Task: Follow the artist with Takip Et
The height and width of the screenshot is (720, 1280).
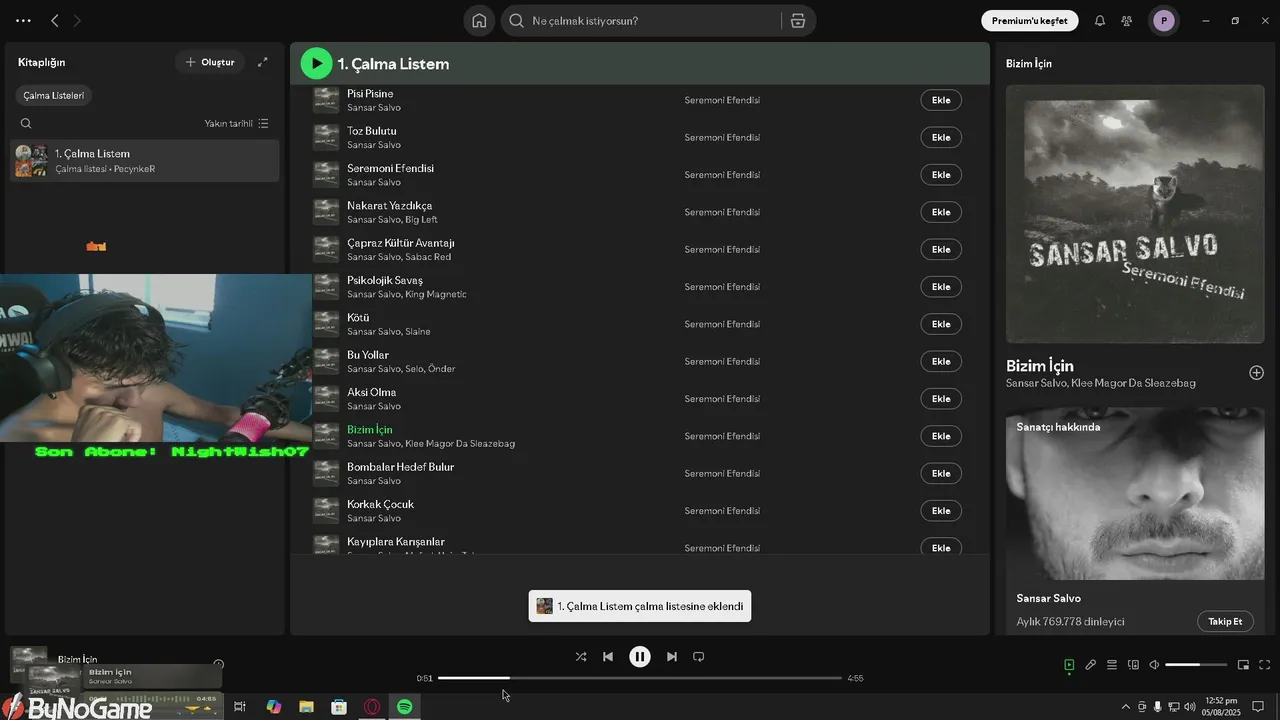Action: pyautogui.click(x=1225, y=621)
